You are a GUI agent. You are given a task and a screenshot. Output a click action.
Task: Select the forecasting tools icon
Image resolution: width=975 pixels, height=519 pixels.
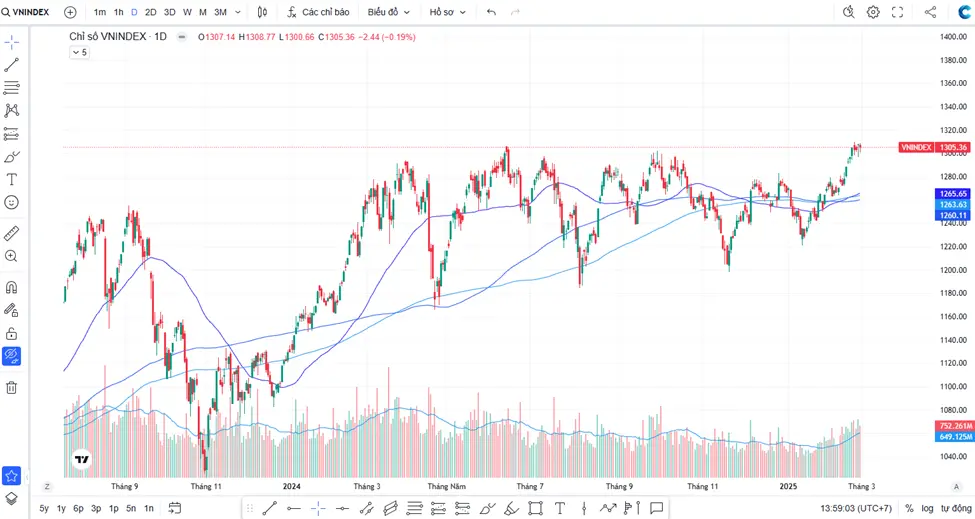click(11, 134)
